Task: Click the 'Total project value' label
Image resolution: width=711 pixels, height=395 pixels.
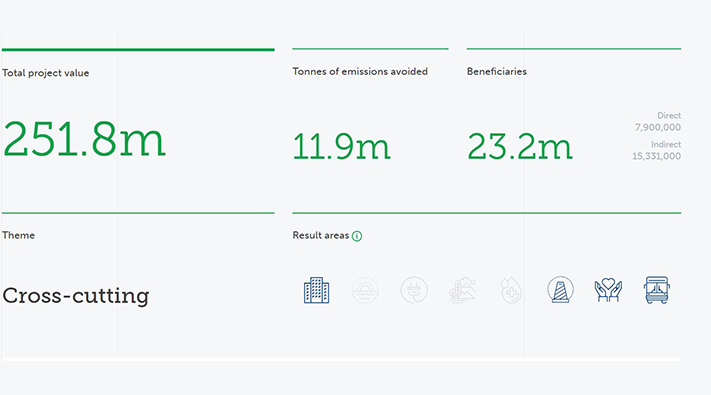Action: click(45, 73)
